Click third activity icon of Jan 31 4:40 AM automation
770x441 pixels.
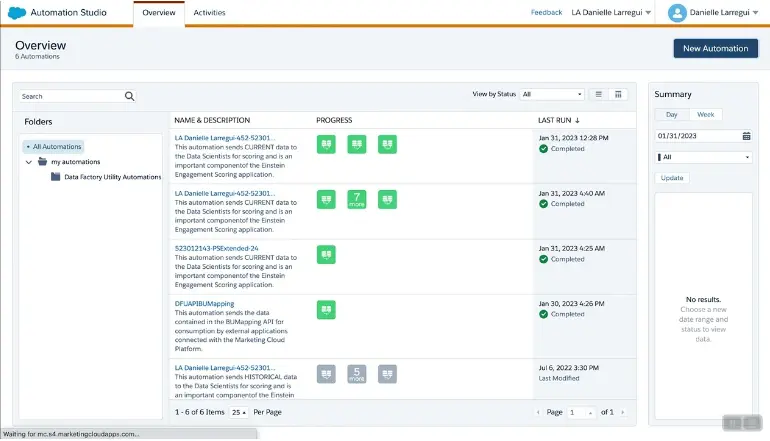(x=387, y=199)
